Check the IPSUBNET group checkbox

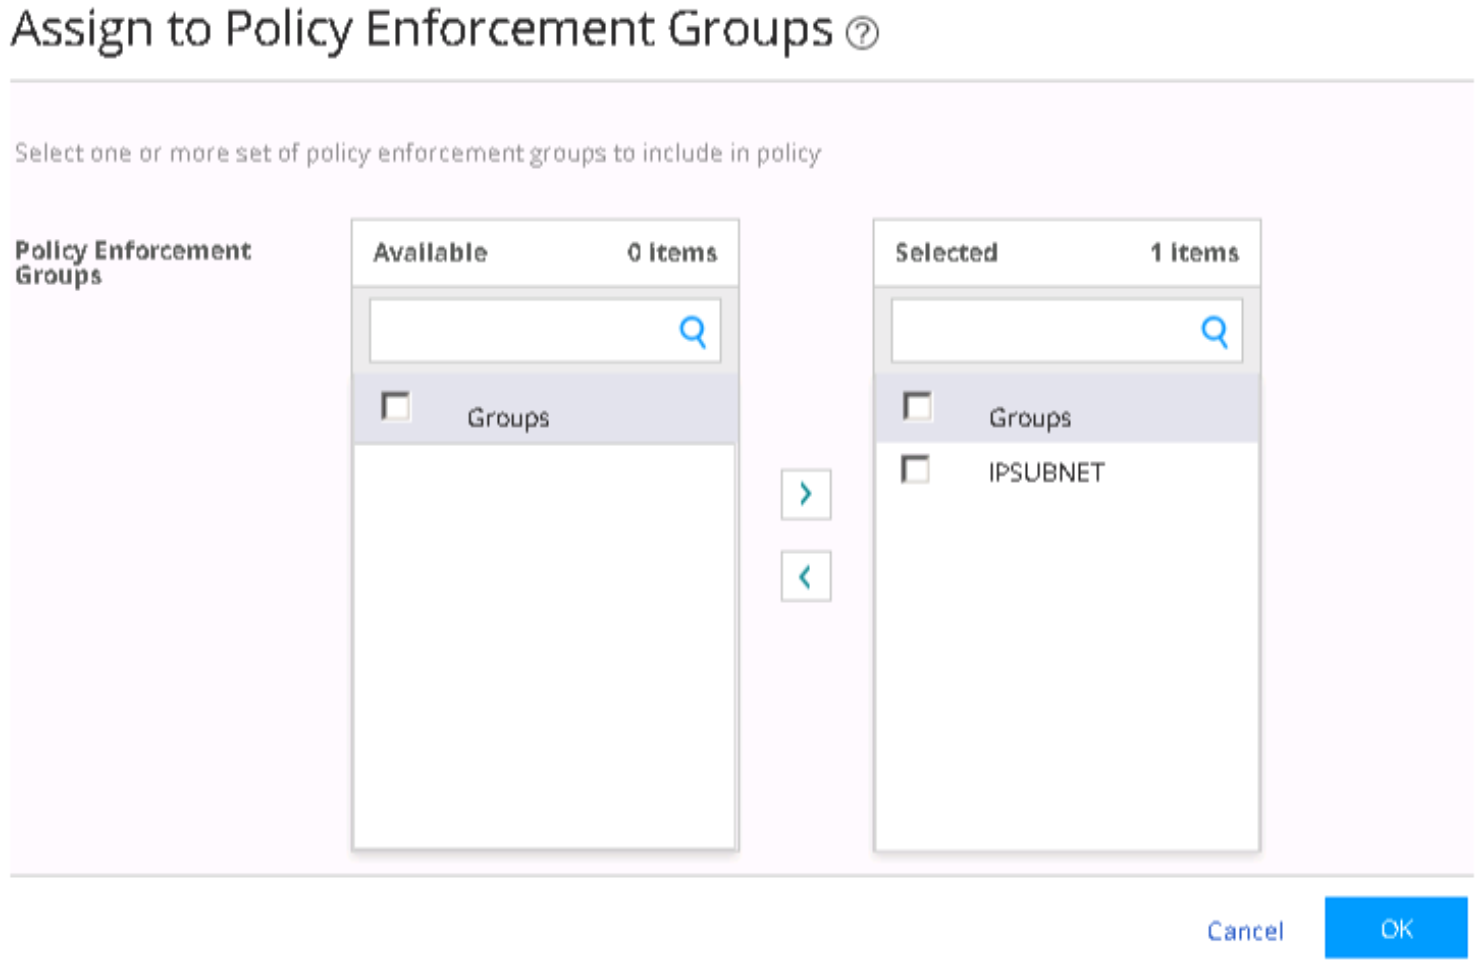[x=915, y=469]
